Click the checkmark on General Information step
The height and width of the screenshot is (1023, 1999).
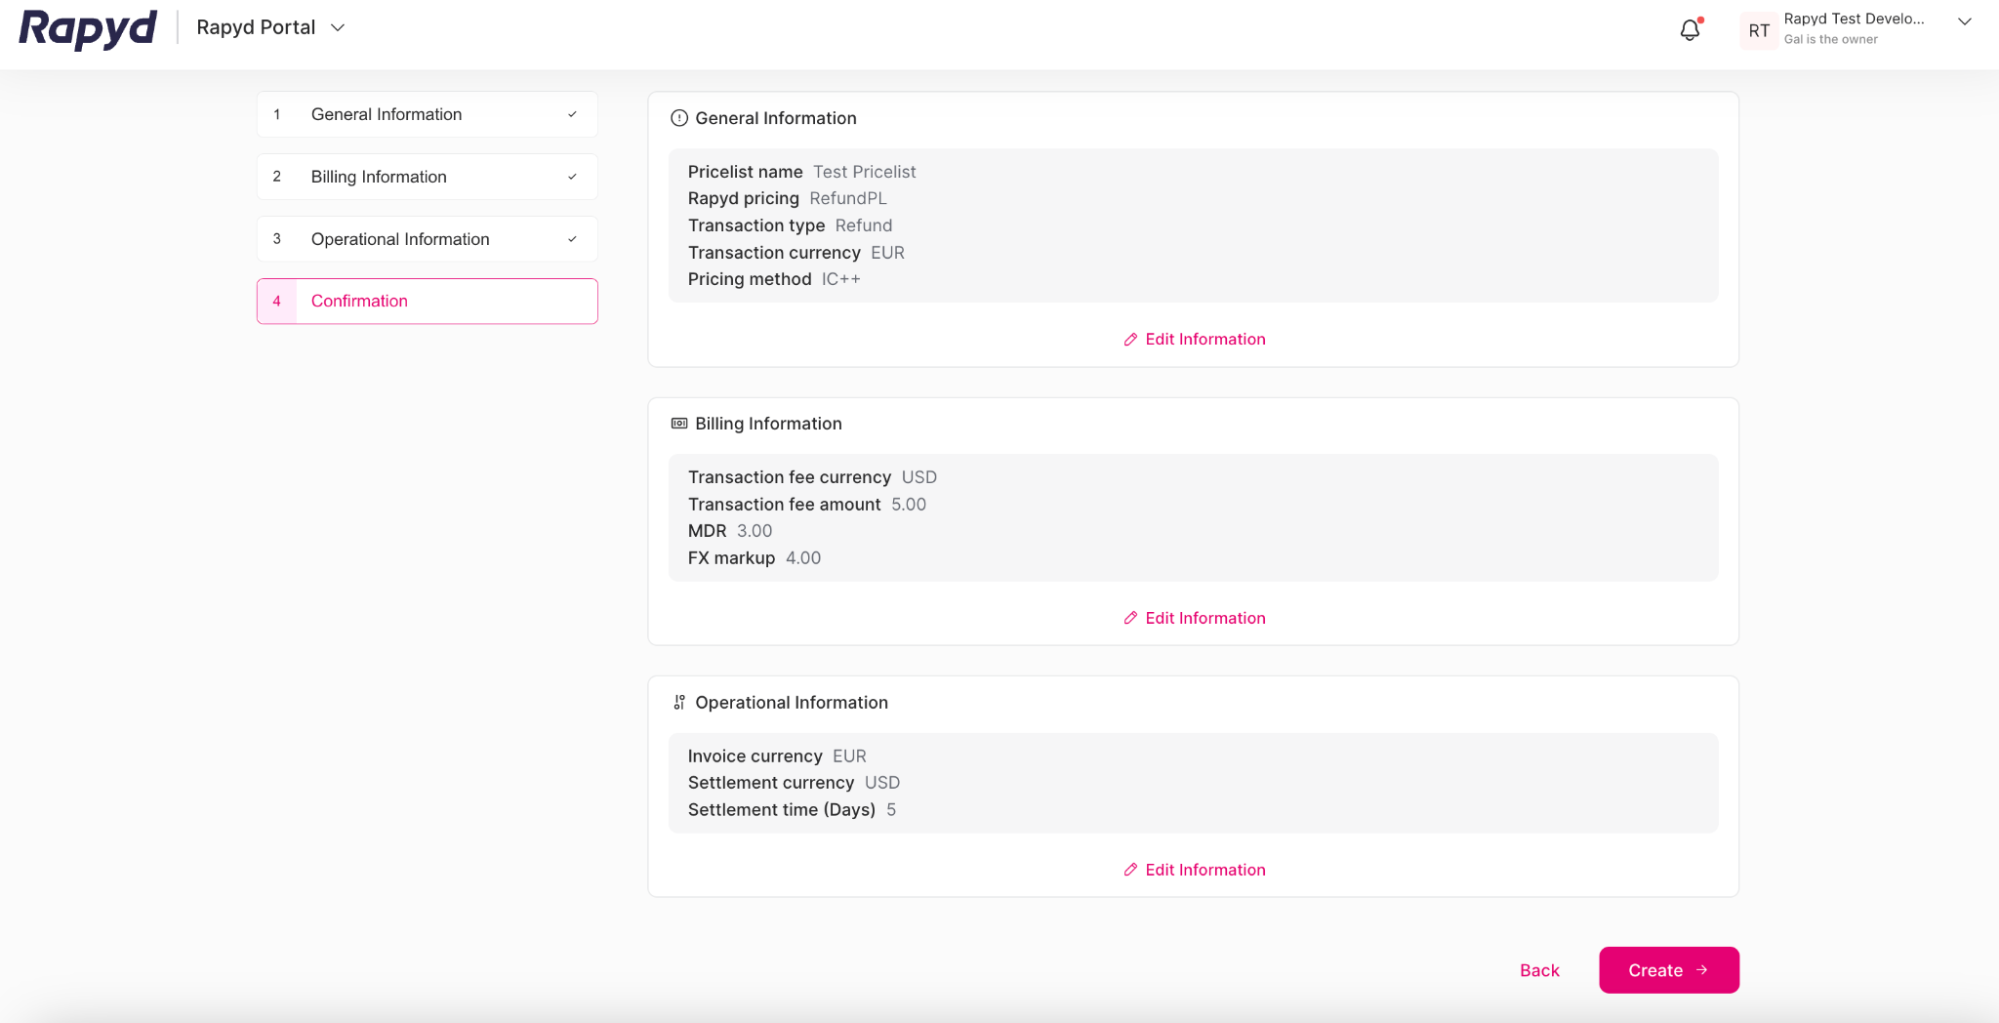click(x=572, y=114)
